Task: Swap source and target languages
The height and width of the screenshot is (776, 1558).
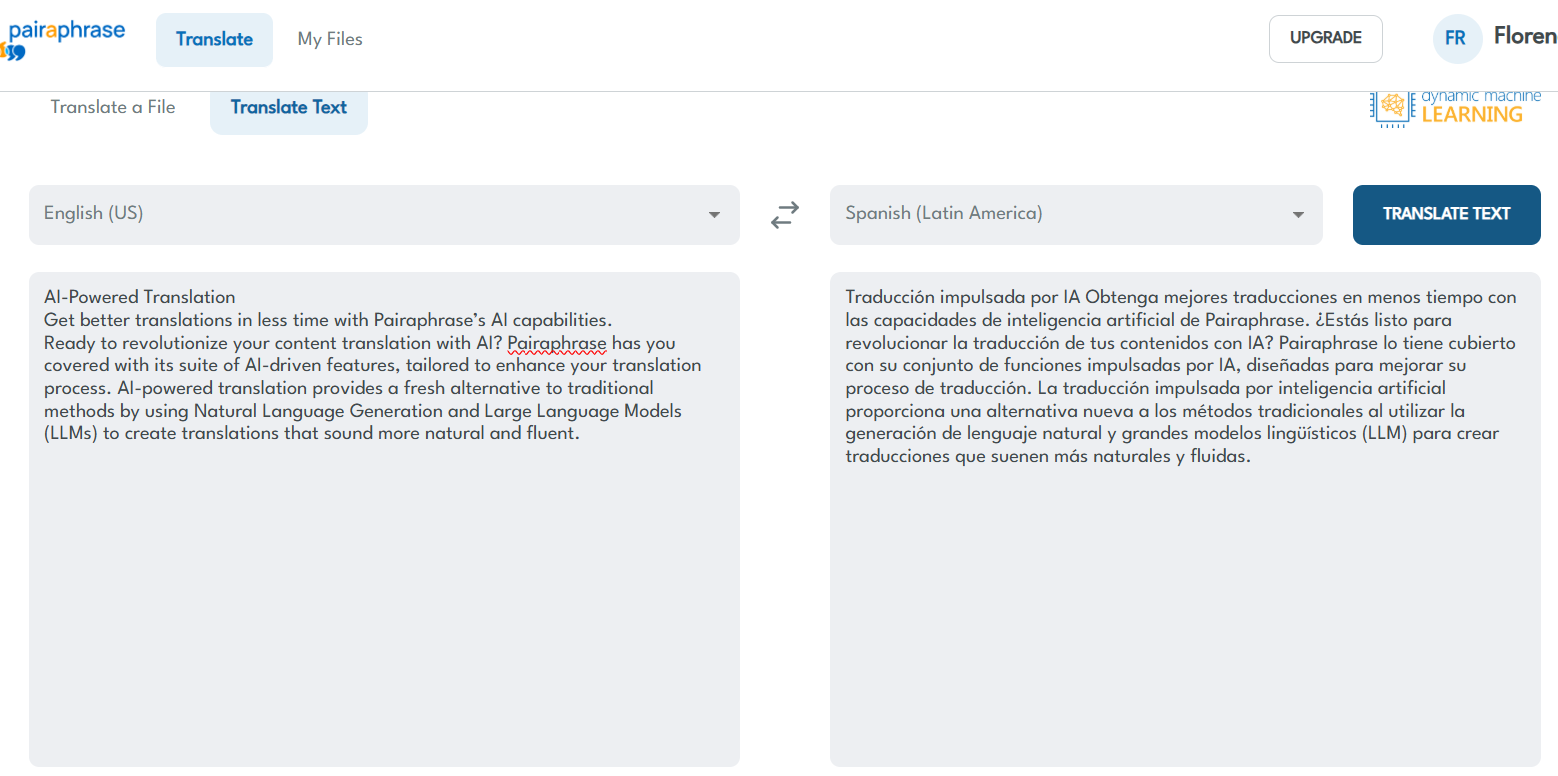Action: 785,214
